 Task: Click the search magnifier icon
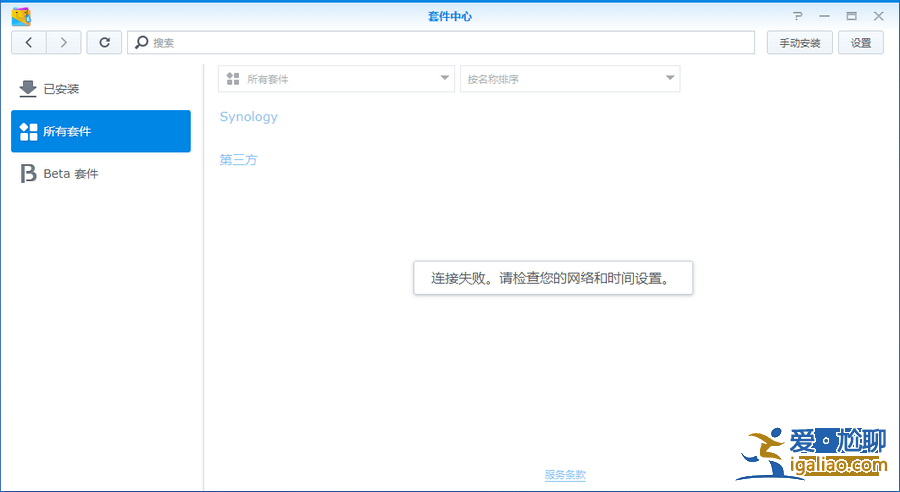[141, 42]
